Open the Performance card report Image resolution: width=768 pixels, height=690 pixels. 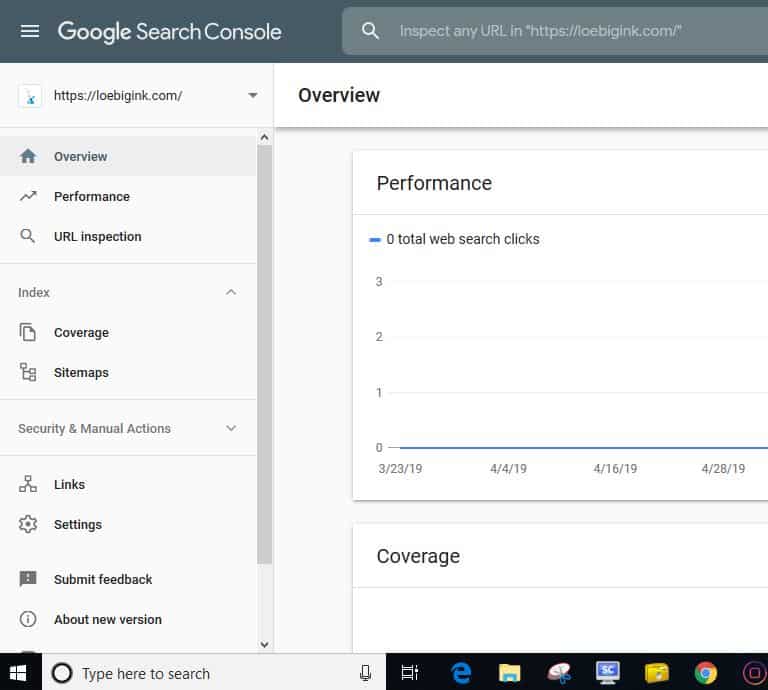pyautogui.click(x=434, y=183)
